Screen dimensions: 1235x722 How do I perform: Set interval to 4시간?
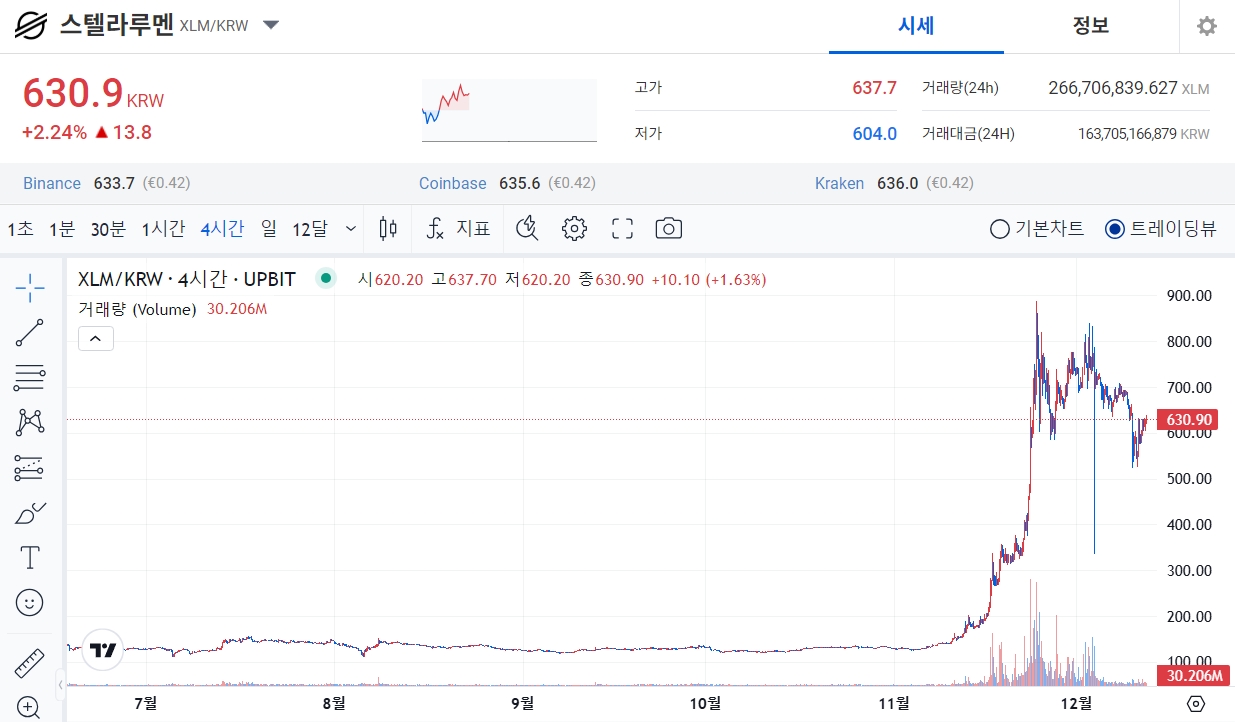coord(222,229)
